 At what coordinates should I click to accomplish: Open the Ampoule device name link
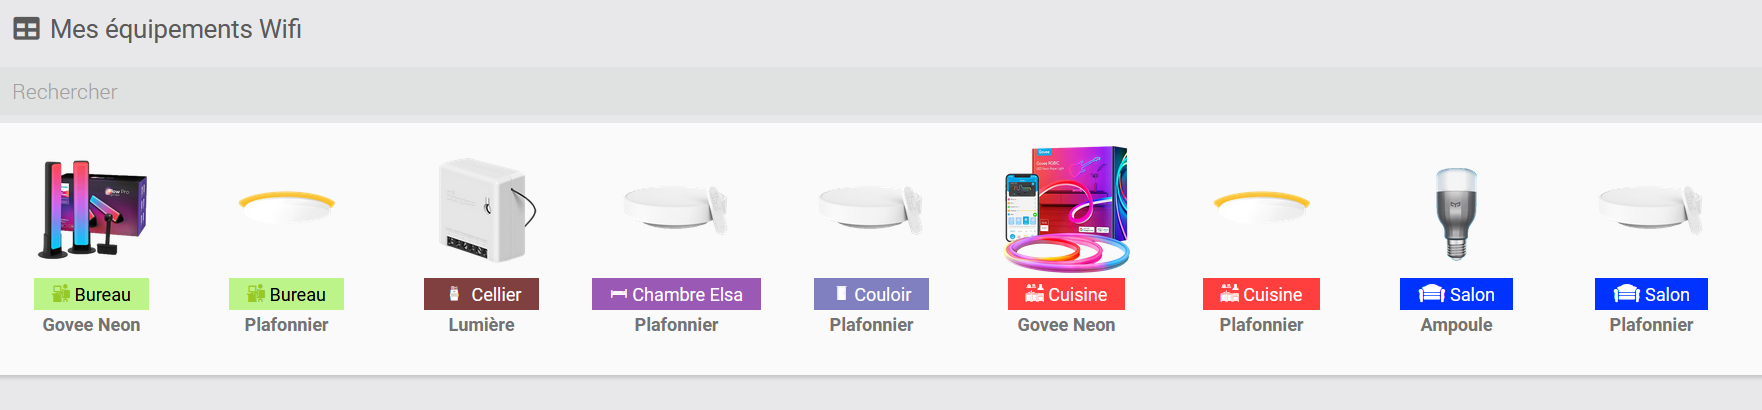pos(1456,325)
